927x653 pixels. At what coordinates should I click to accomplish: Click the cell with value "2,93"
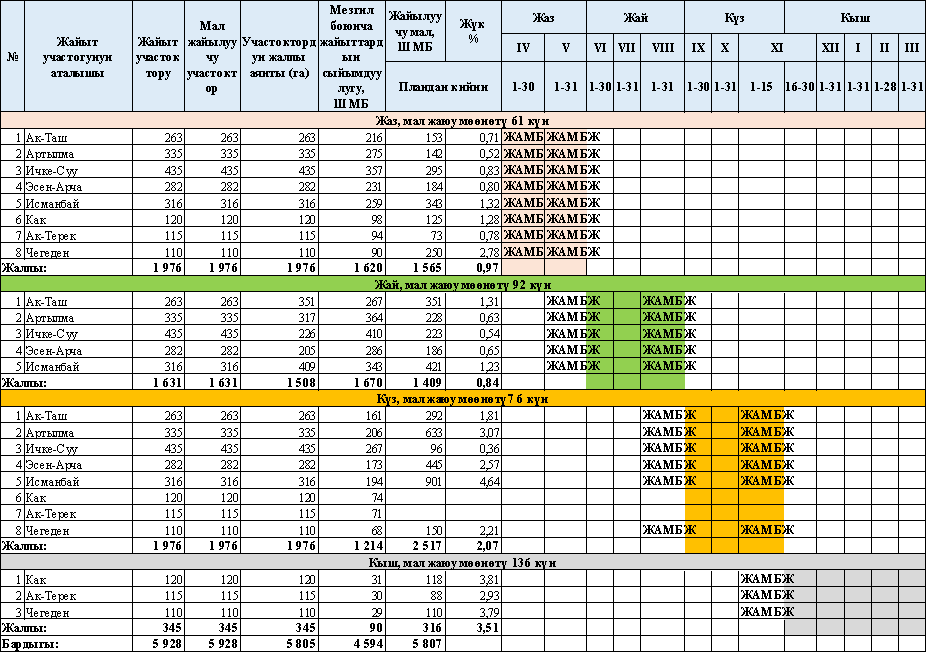473,596
